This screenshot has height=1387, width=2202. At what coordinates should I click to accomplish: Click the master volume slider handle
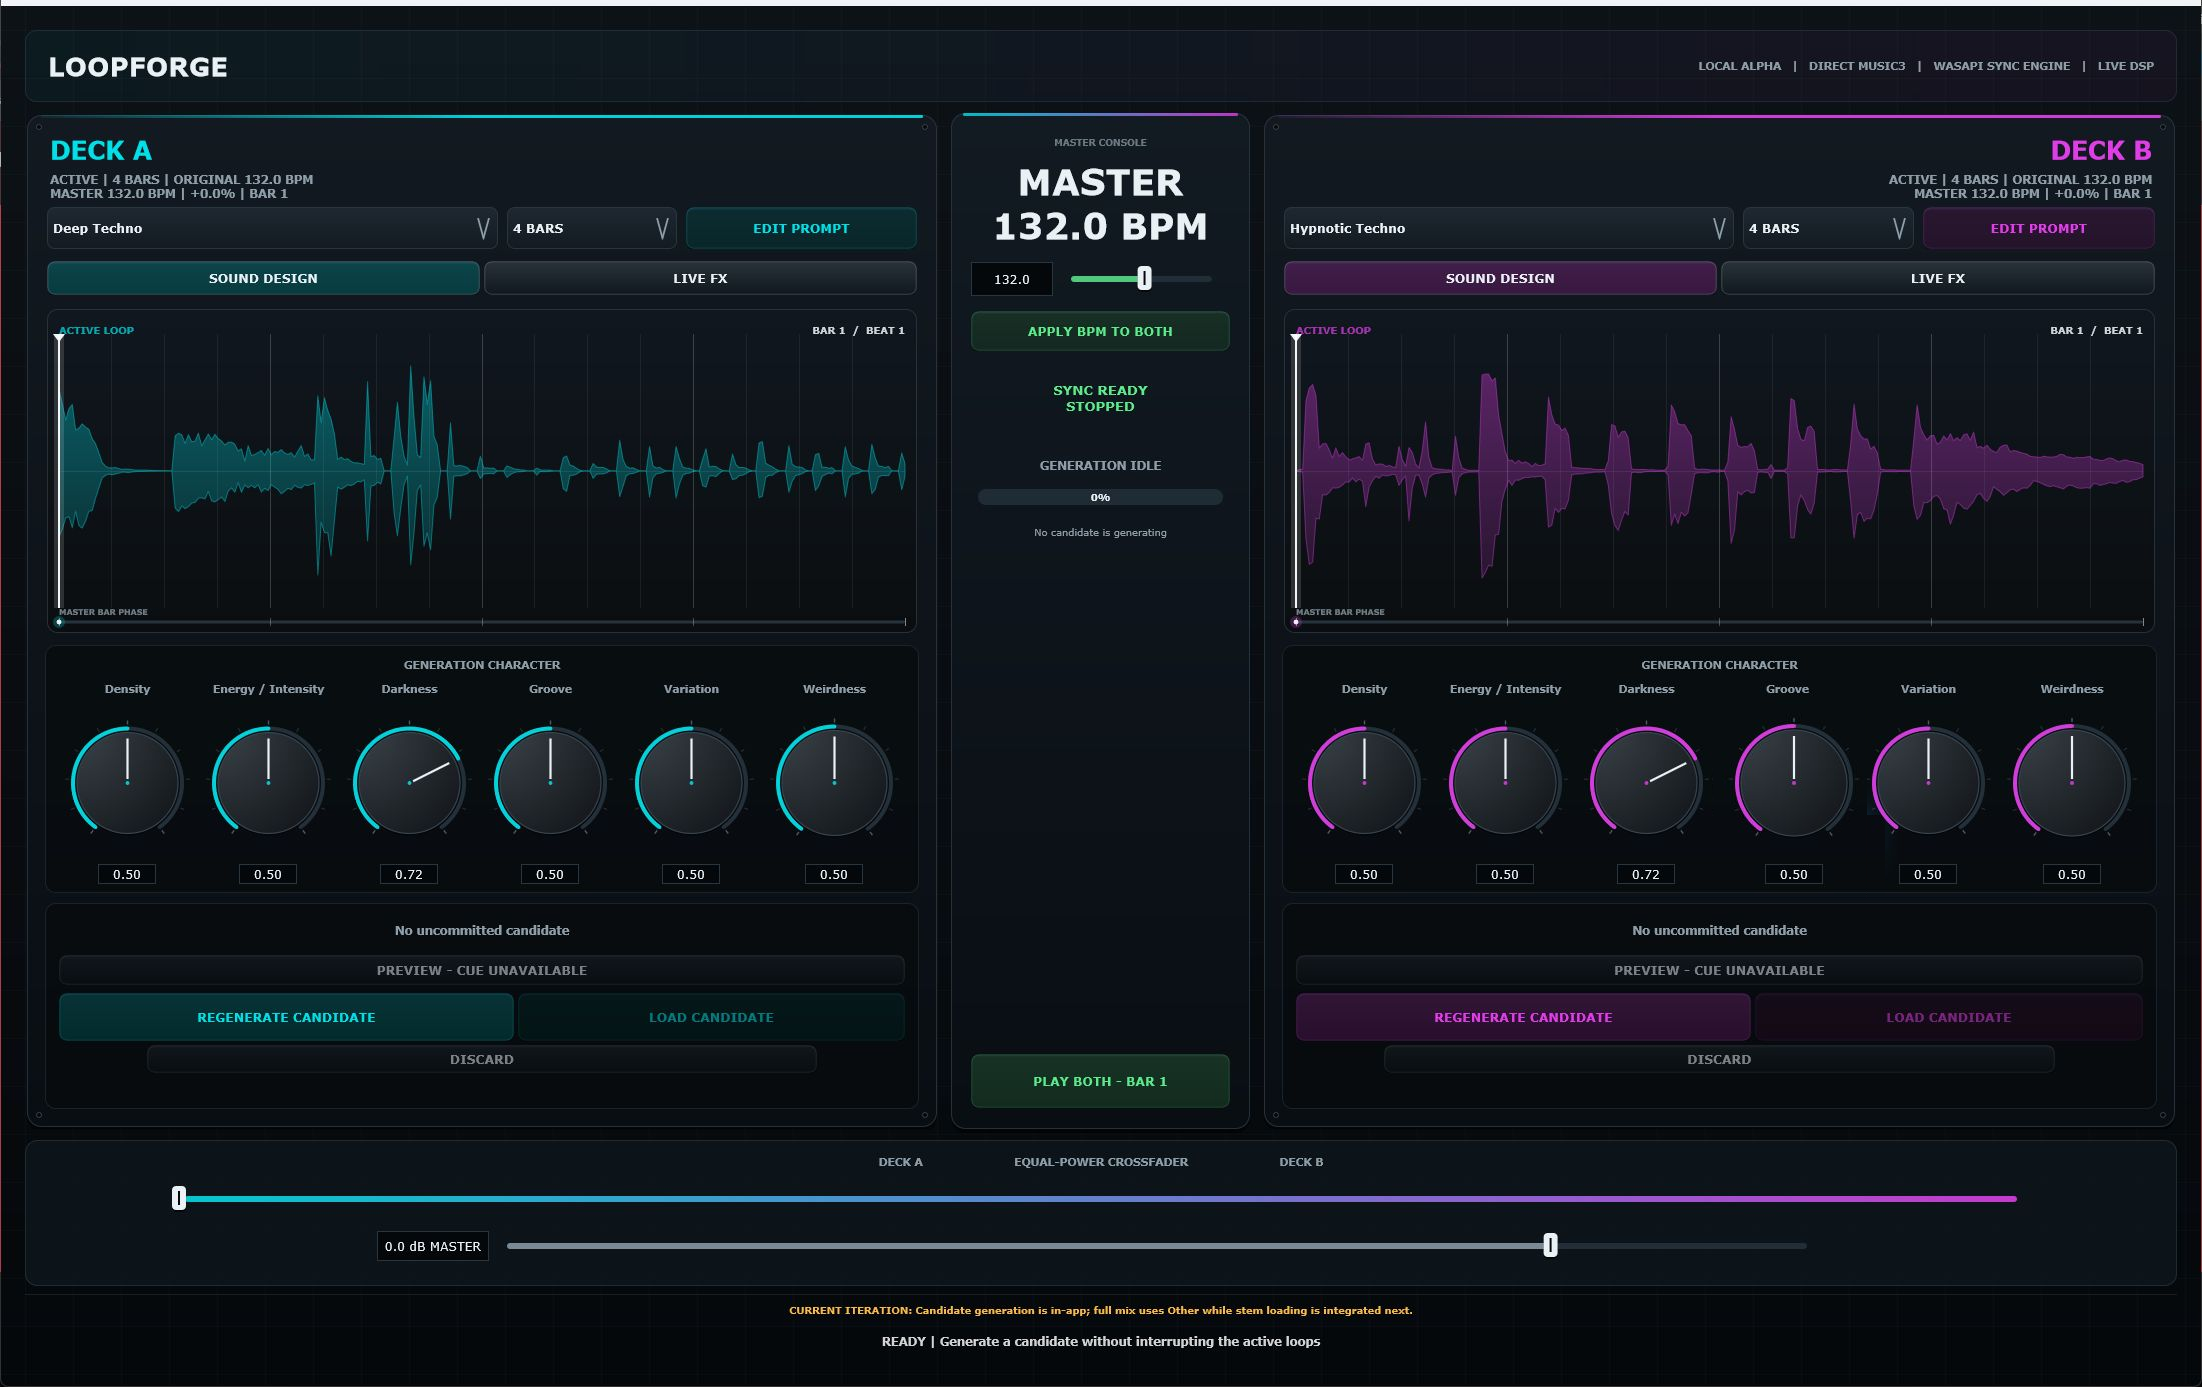[x=1550, y=1245]
